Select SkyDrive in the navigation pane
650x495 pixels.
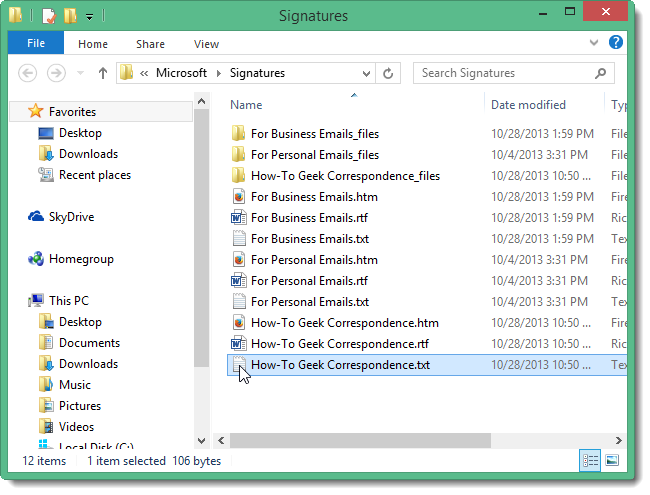coord(71,217)
